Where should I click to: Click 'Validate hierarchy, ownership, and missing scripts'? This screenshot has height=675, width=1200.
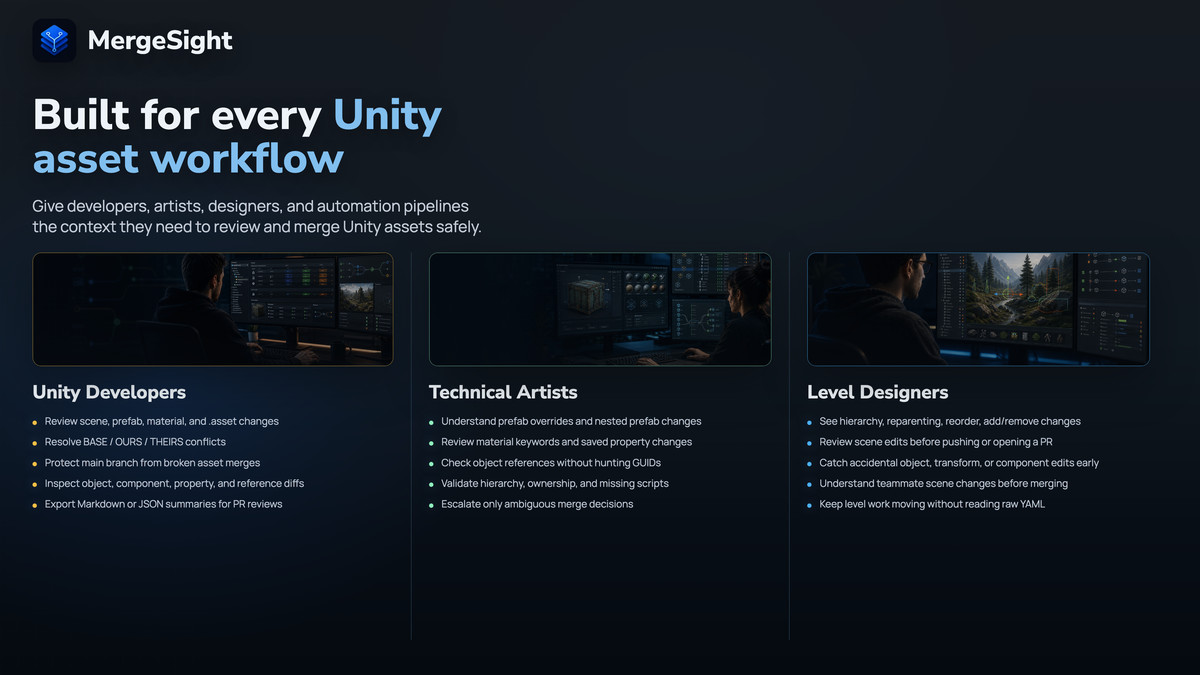[555, 483]
